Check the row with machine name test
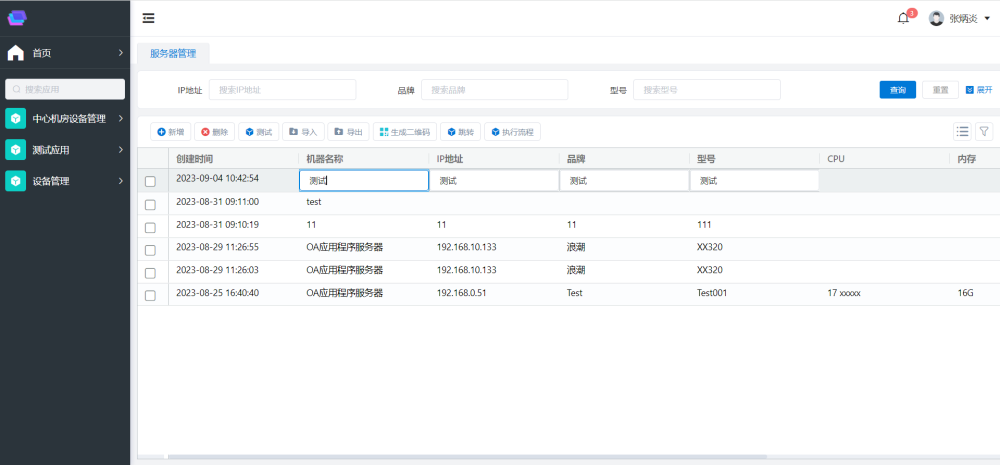Viewport: 1000px width, 465px height. coord(150,204)
